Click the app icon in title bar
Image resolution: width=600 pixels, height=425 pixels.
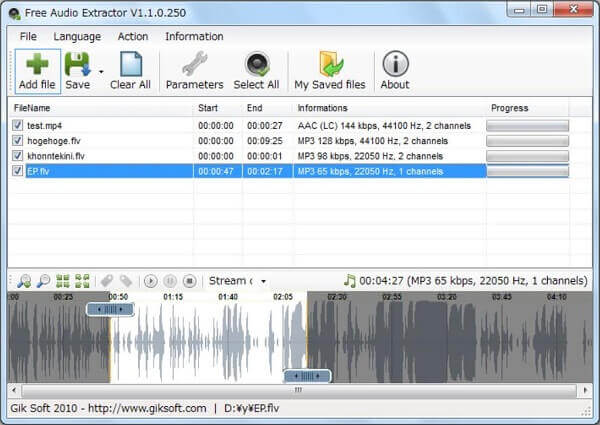[15, 13]
